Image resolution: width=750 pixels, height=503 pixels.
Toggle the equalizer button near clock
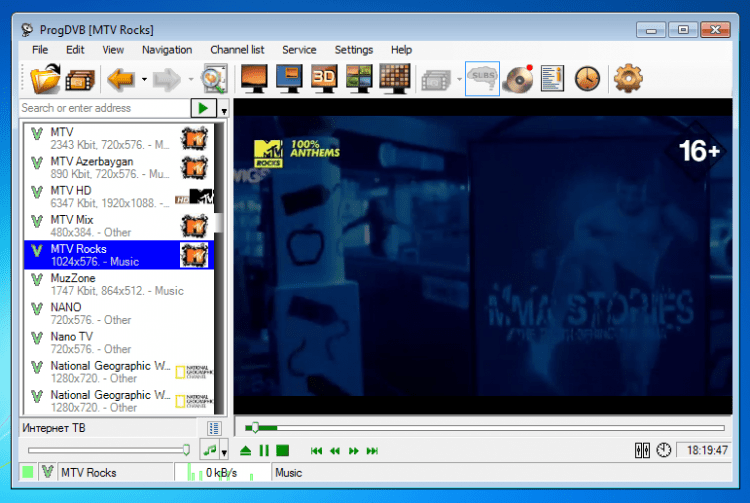[x=642, y=451]
